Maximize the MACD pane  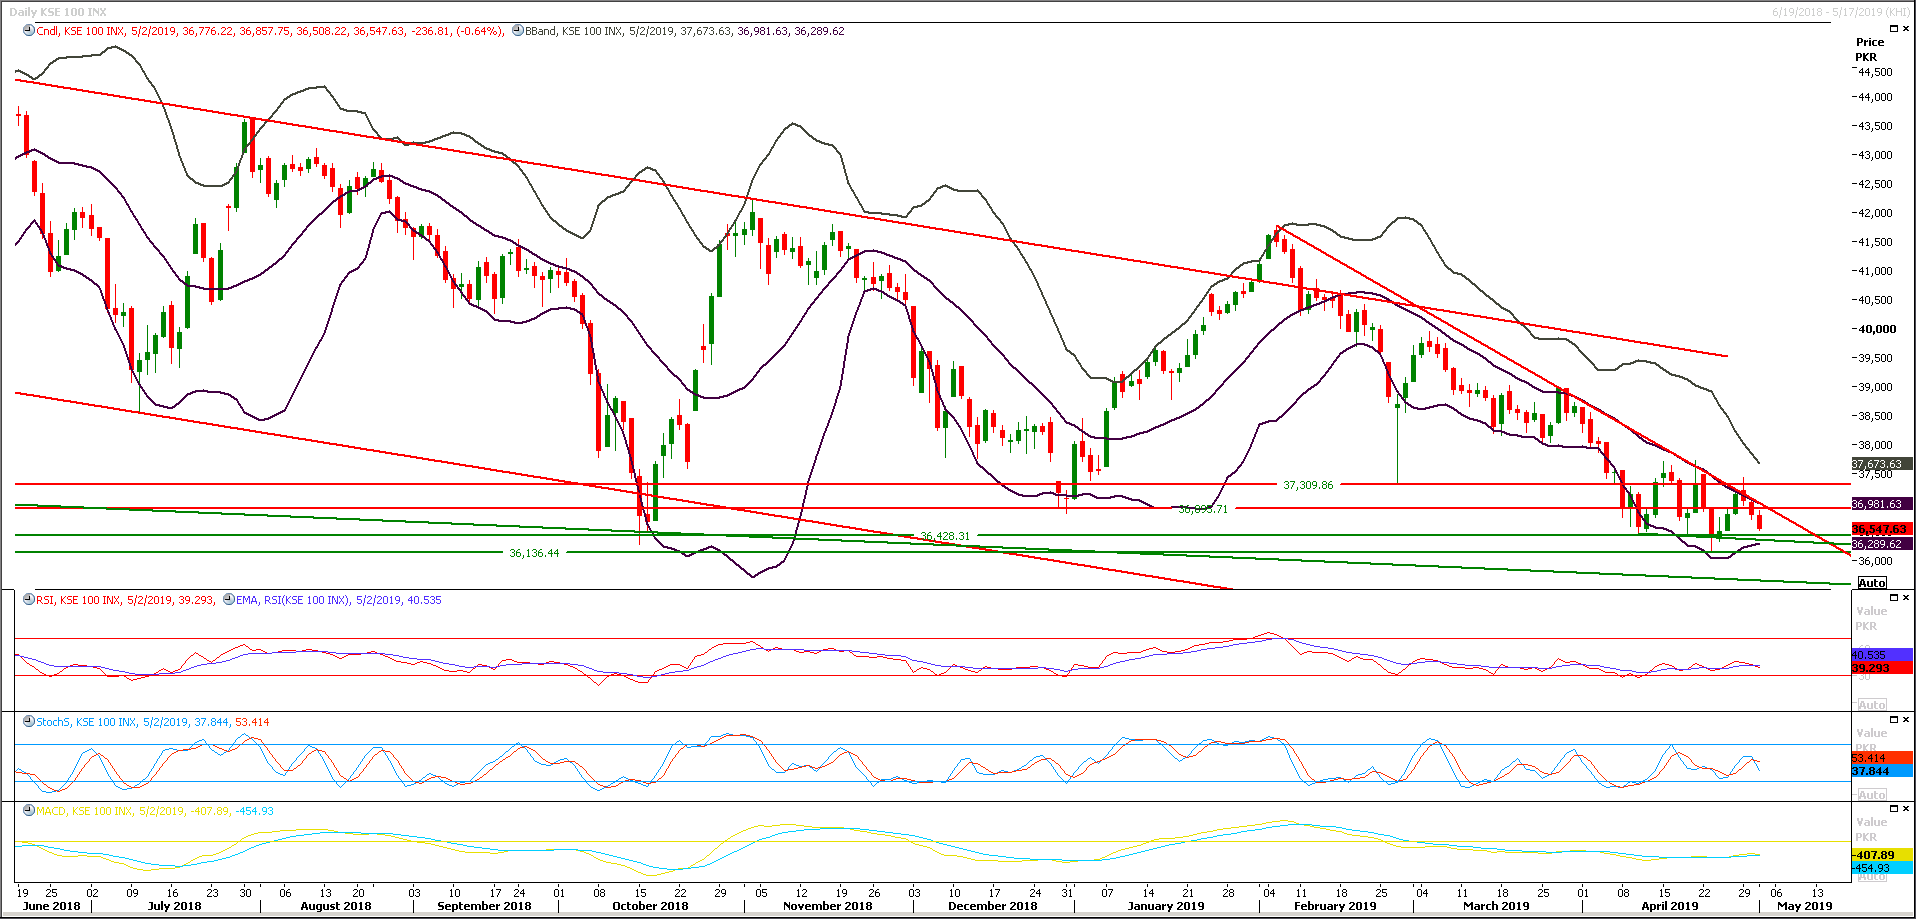[1893, 807]
